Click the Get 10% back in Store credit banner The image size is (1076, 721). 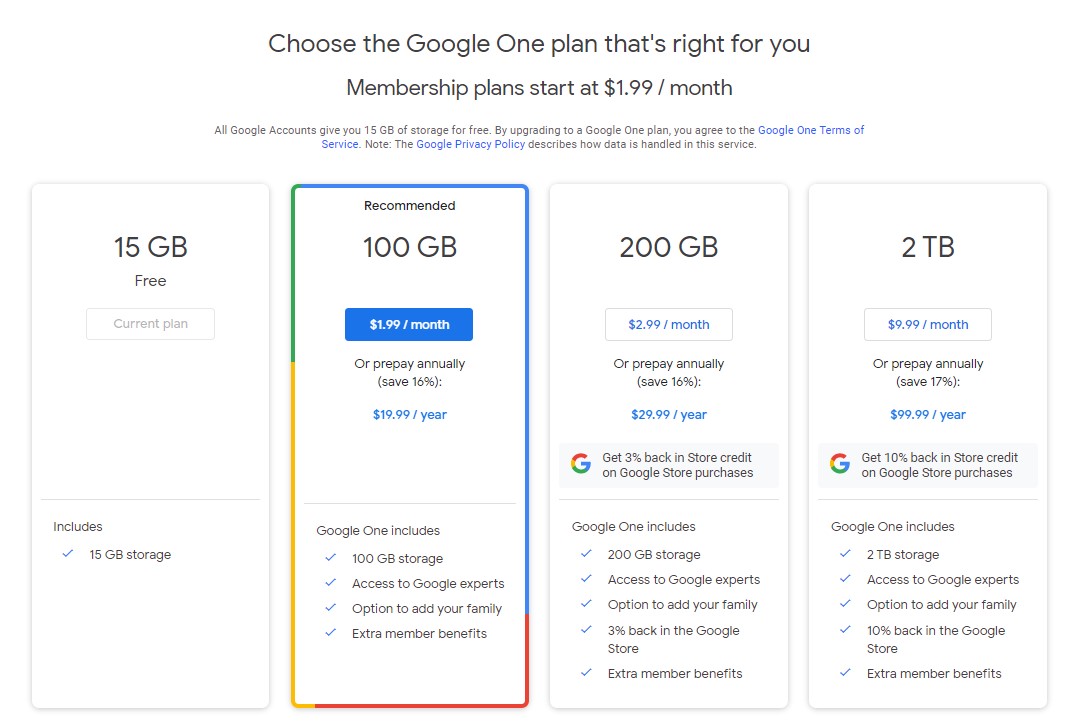928,465
